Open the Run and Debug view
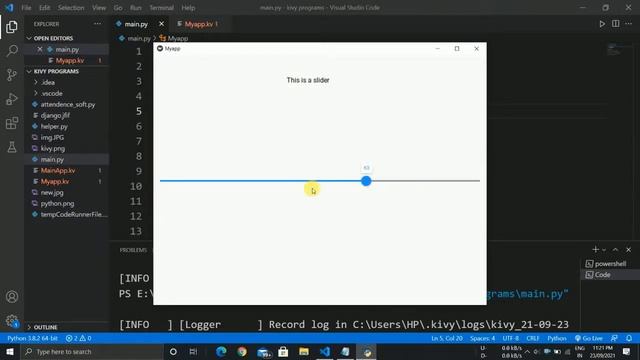 (x=12, y=99)
